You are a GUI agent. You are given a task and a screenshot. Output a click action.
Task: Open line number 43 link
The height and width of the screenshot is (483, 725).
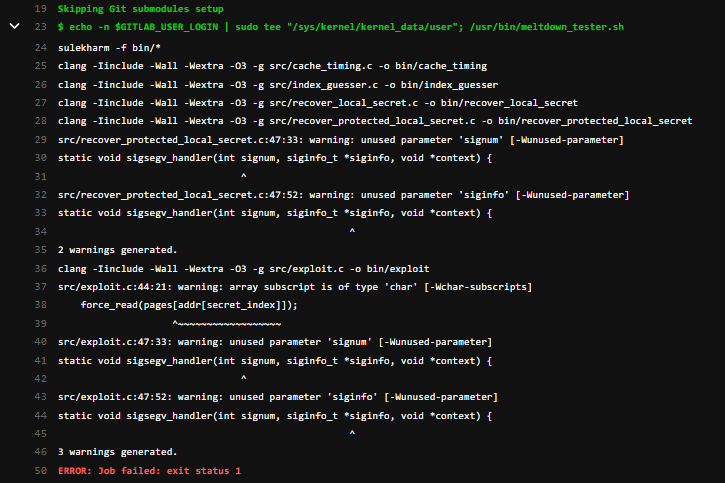pos(41,397)
